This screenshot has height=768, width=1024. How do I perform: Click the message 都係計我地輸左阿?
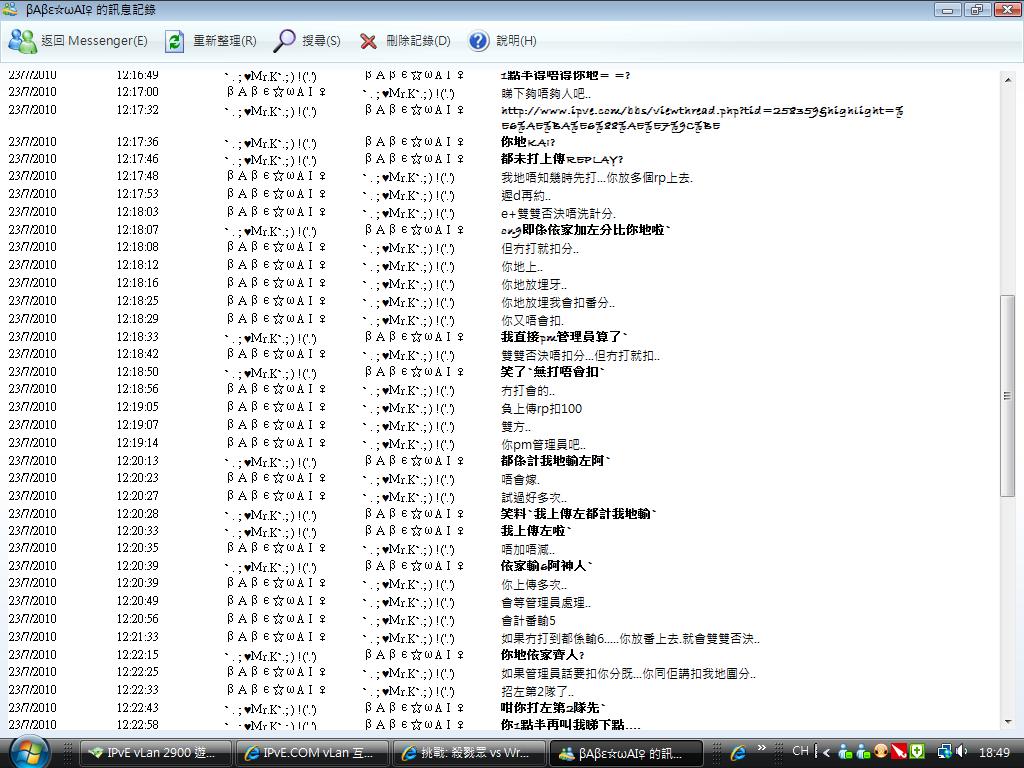pos(555,461)
